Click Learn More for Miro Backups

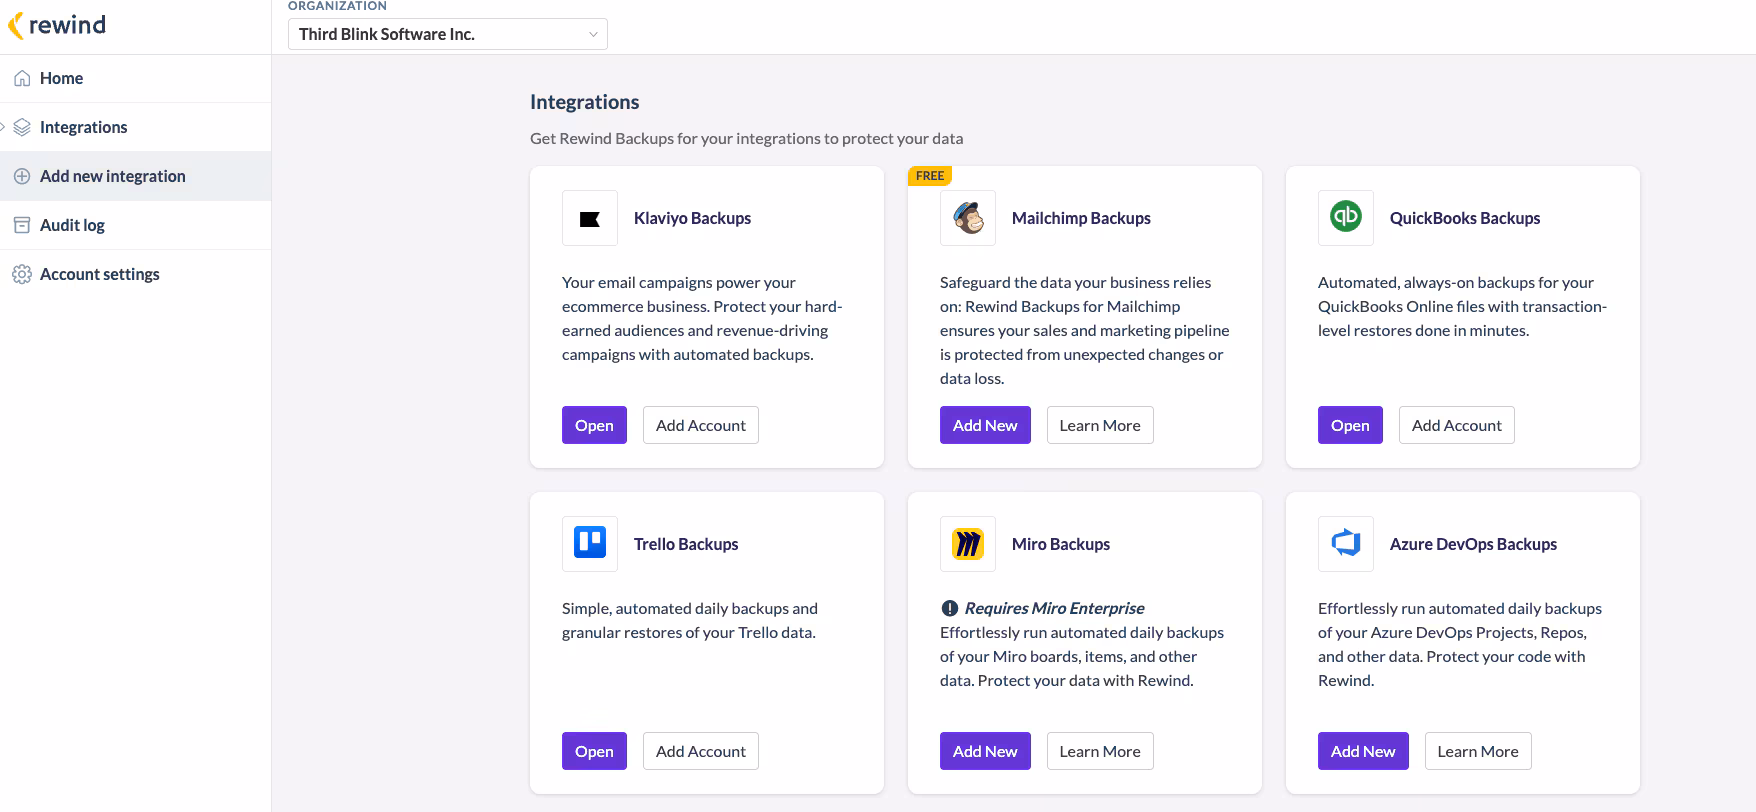(1099, 751)
